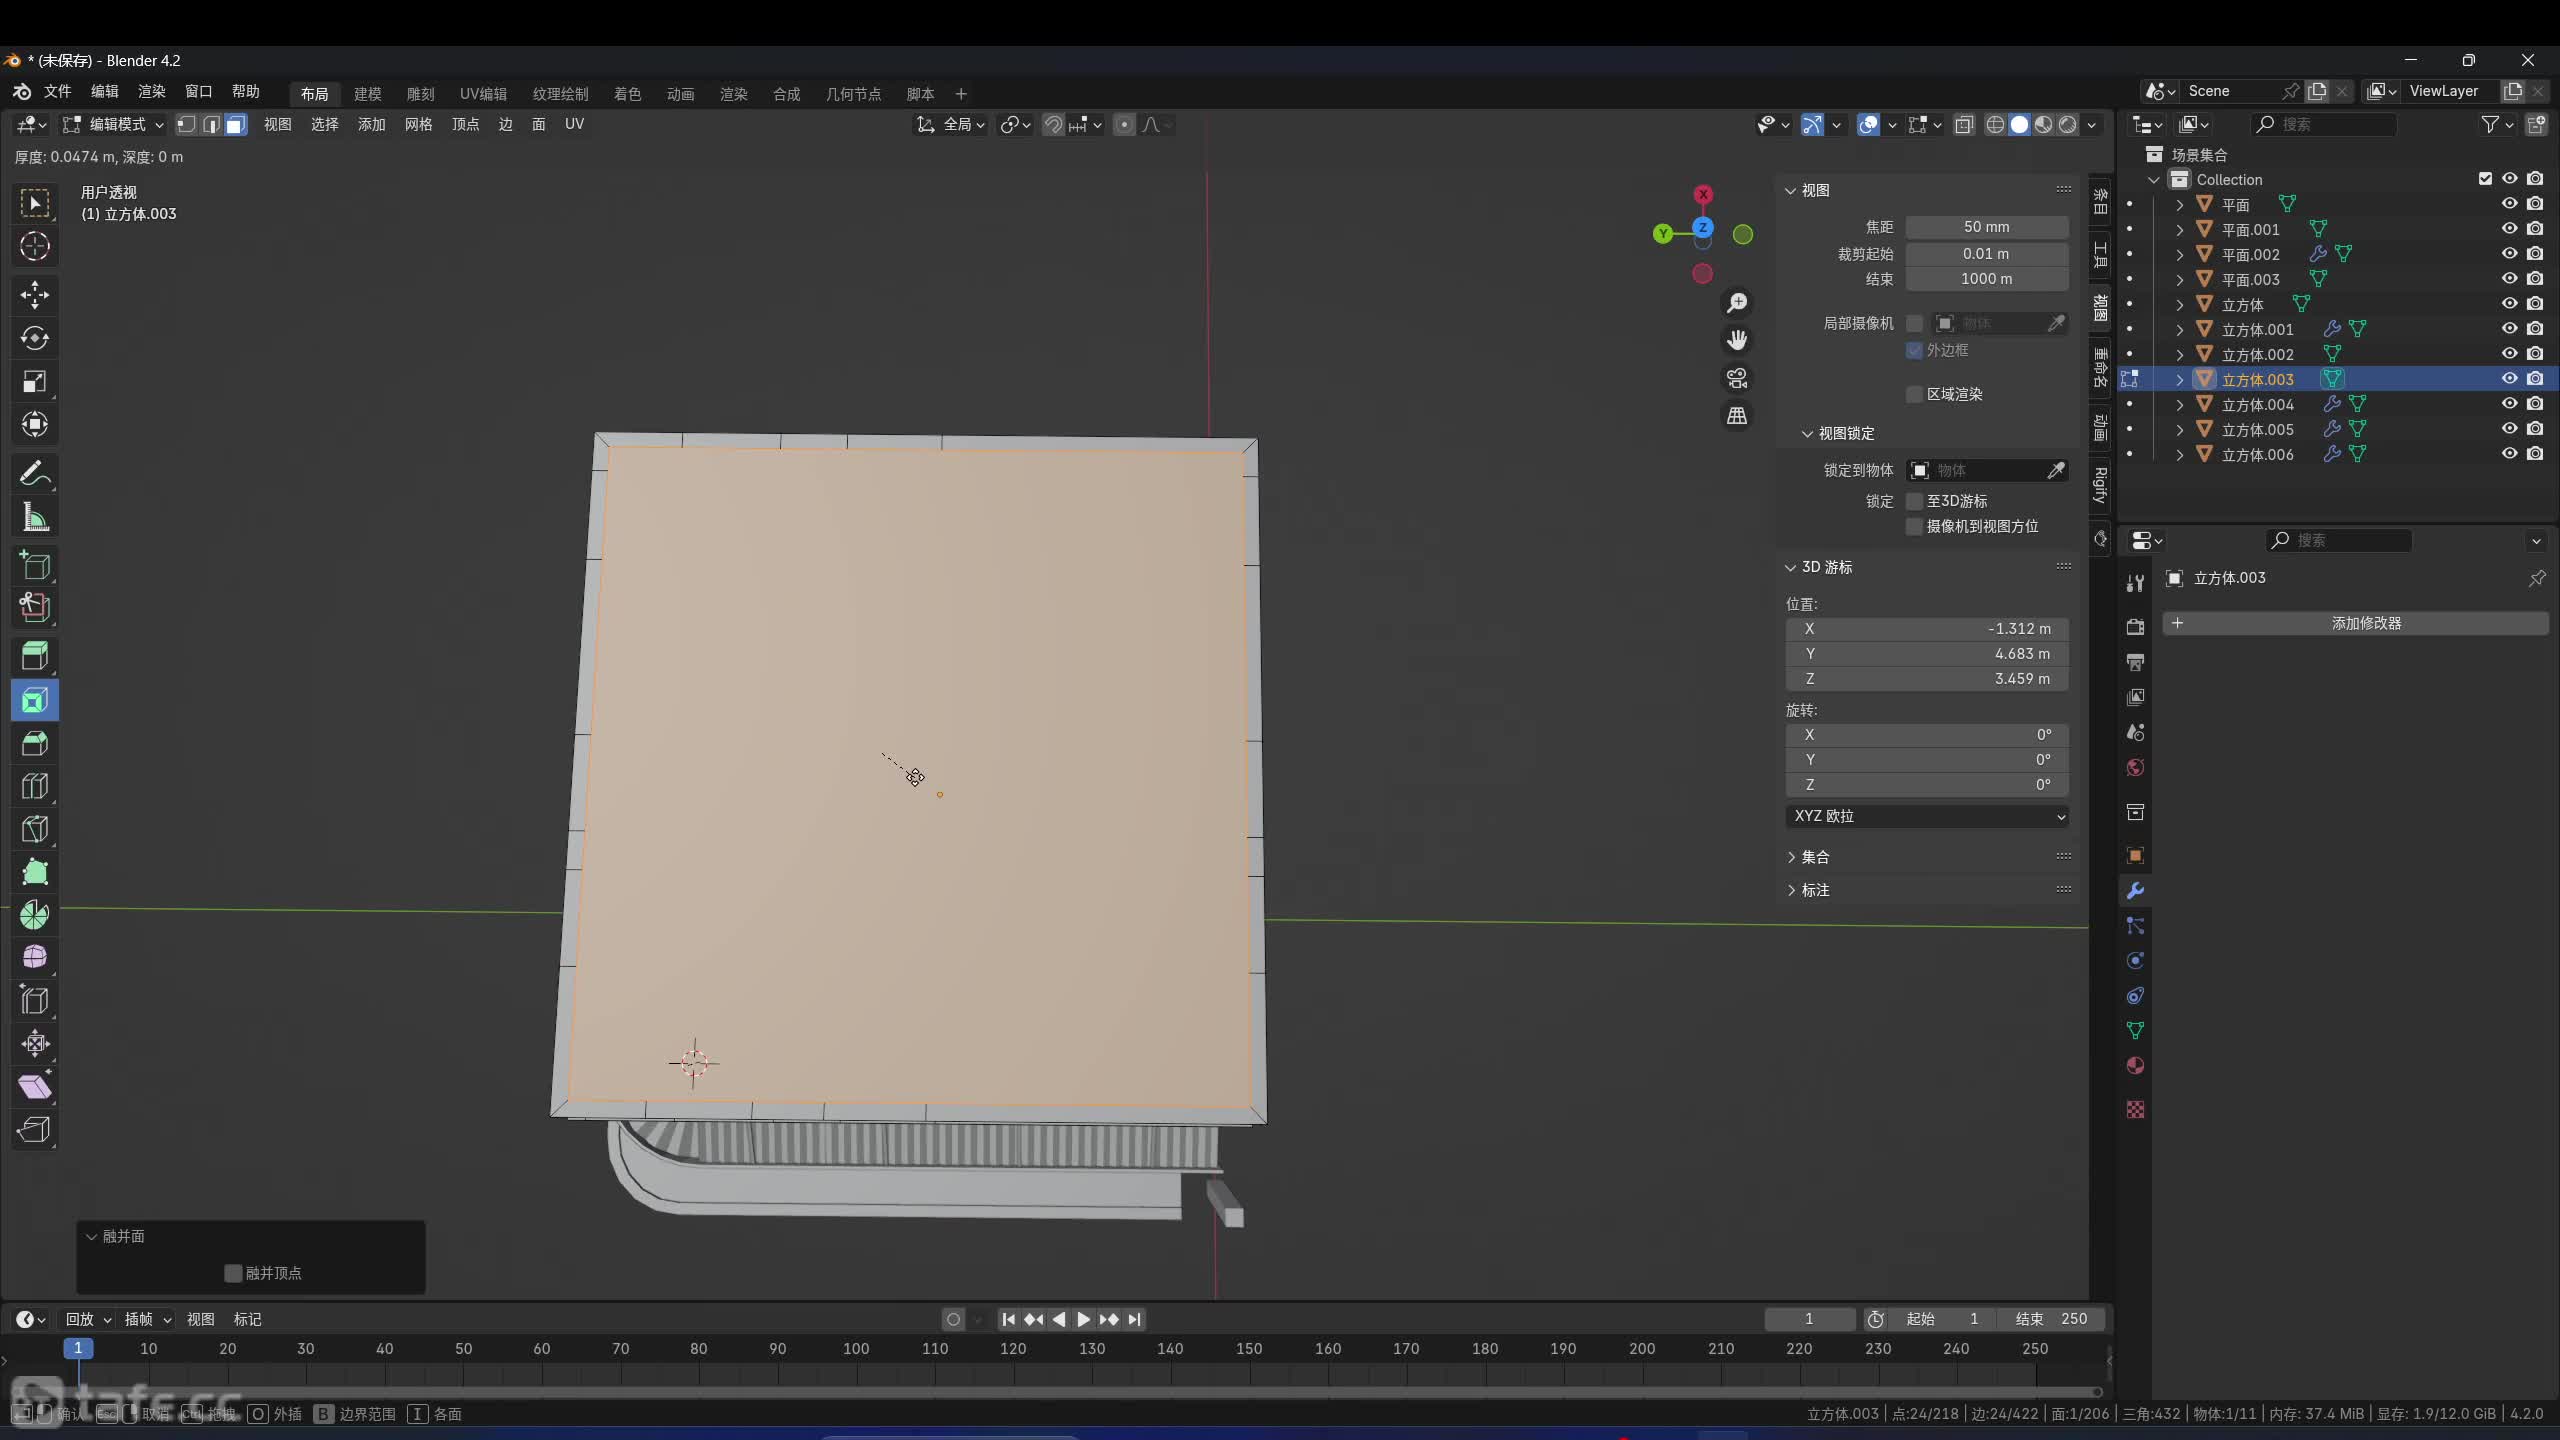The height and width of the screenshot is (1440, 2560).
Task: Select the Spin tool
Action: coord(35,915)
